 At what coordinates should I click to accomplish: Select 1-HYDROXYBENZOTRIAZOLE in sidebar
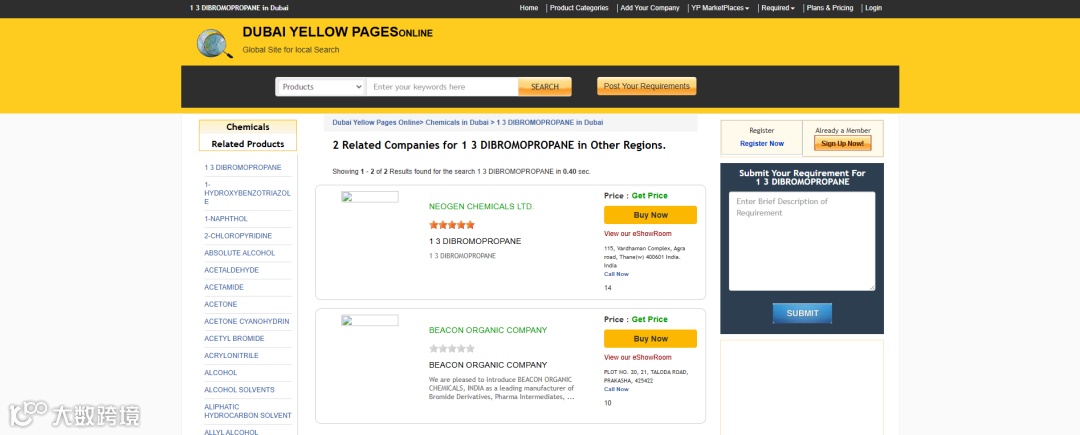pyautogui.click(x=247, y=193)
